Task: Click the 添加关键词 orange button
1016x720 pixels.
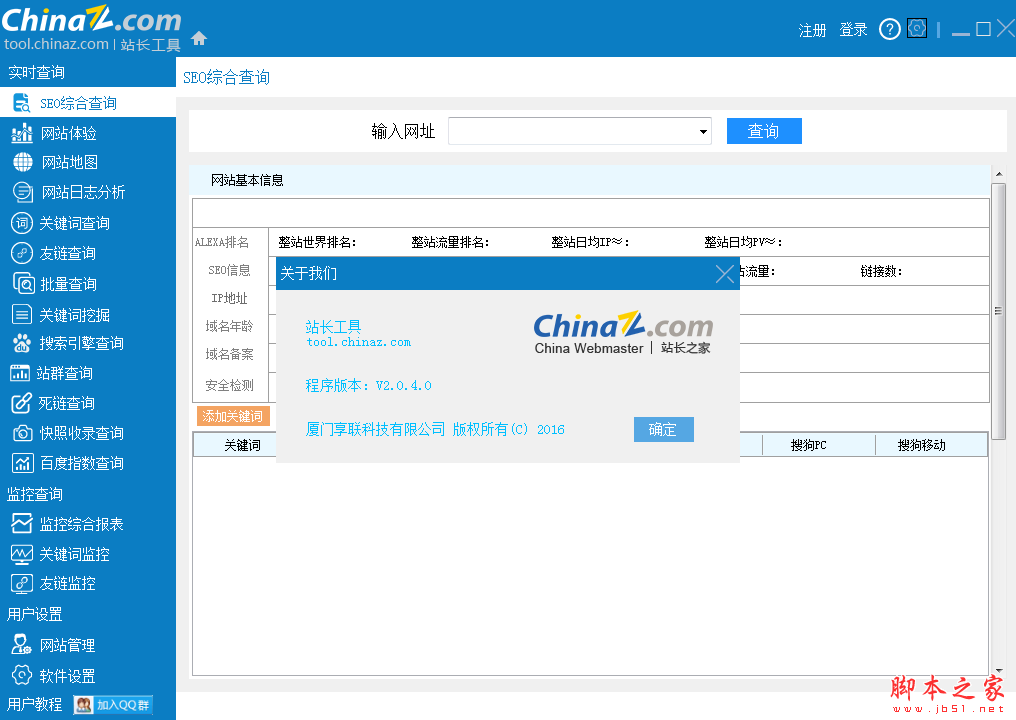Action: 233,416
